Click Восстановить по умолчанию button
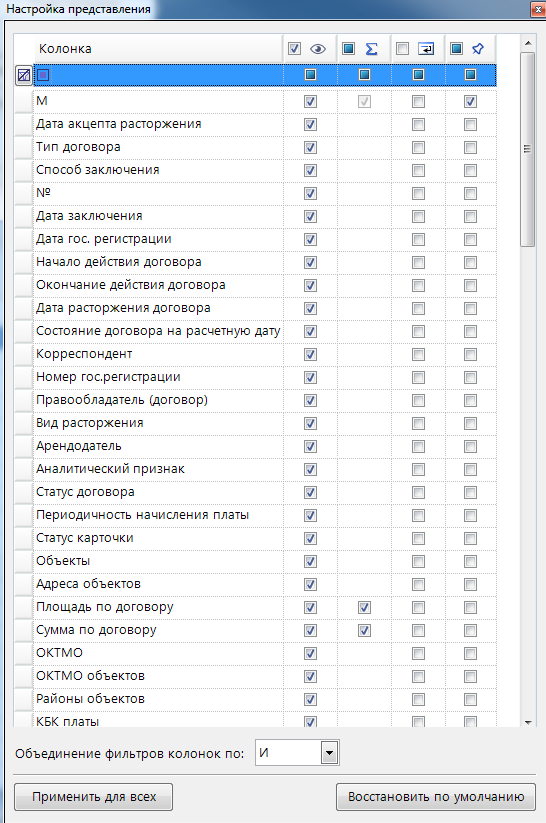This screenshot has width=546, height=823. click(x=436, y=797)
